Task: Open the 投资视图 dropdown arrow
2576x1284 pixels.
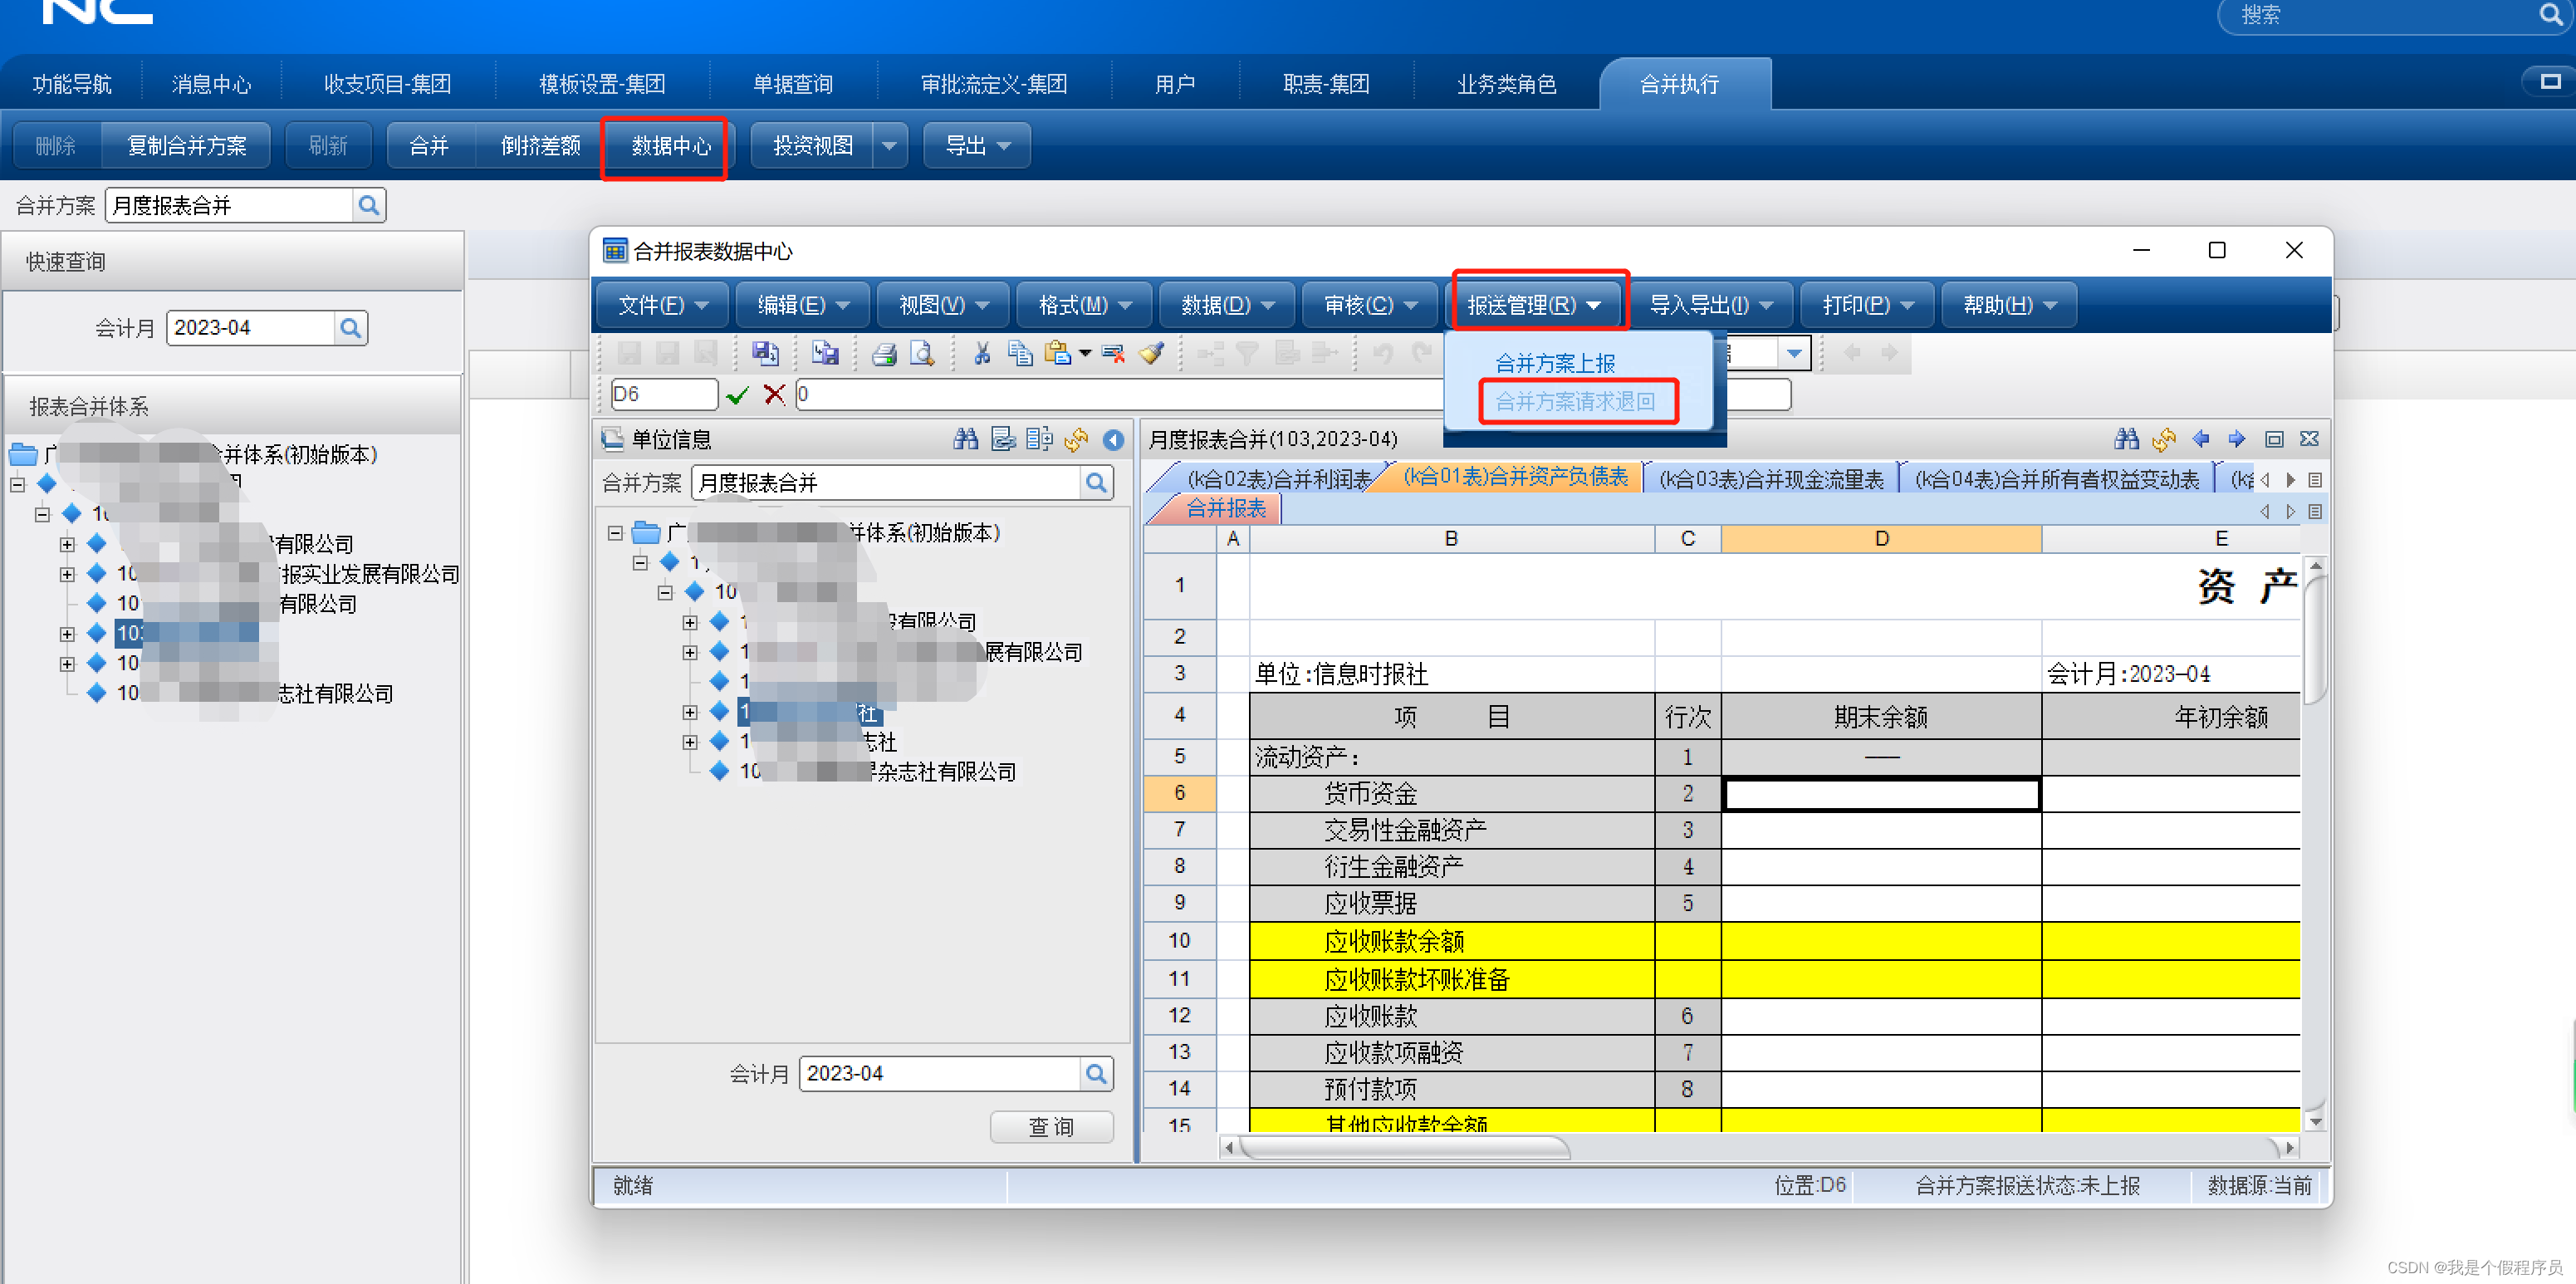Action: (889, 146)
